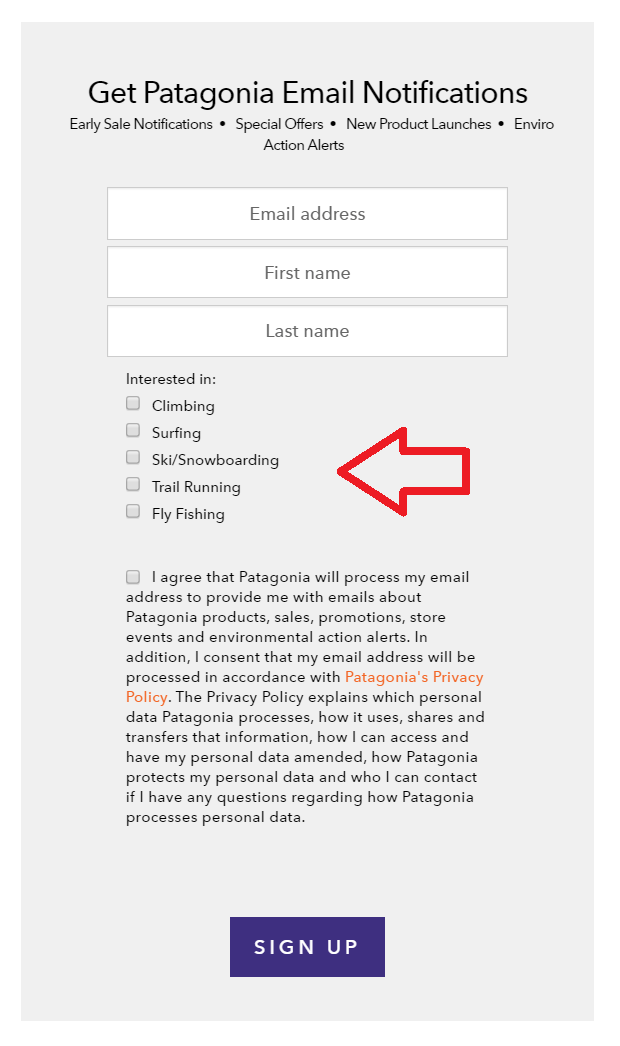Click the 'Special Offers' text

[x=279, y=124]
